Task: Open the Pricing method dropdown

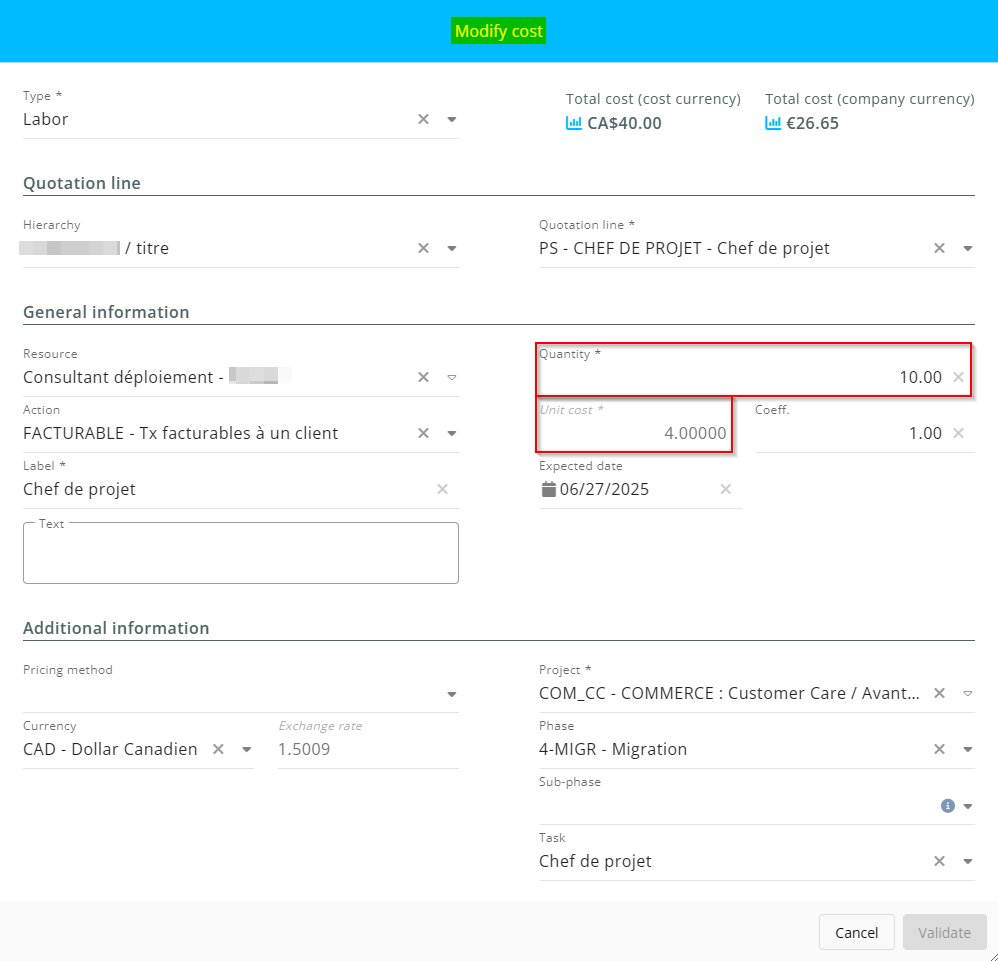Action: pyautogui.click(x=451, y=694)
